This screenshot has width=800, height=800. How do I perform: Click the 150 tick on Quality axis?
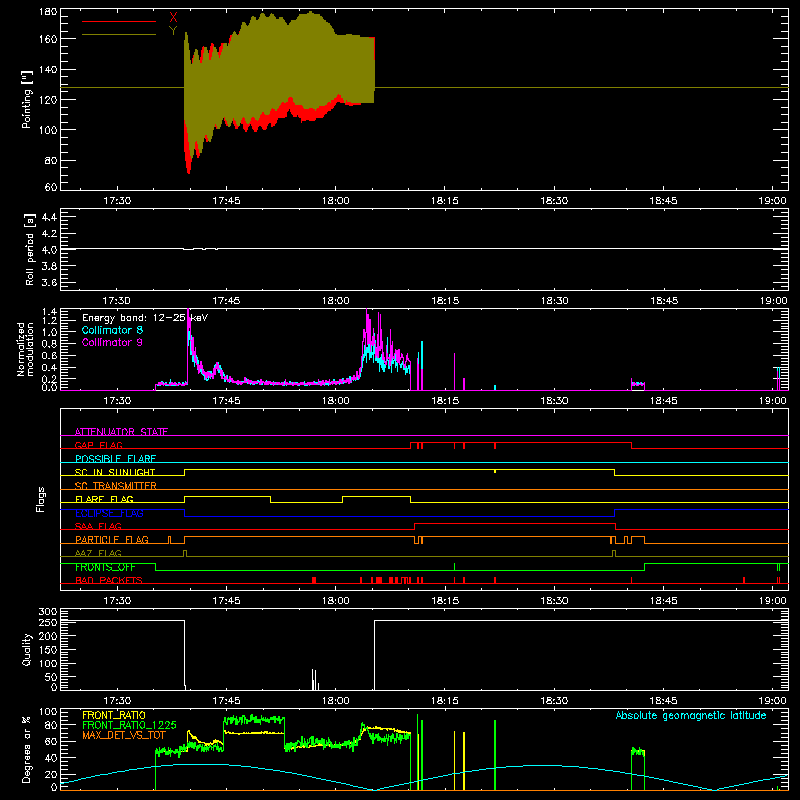pos(48,650)
